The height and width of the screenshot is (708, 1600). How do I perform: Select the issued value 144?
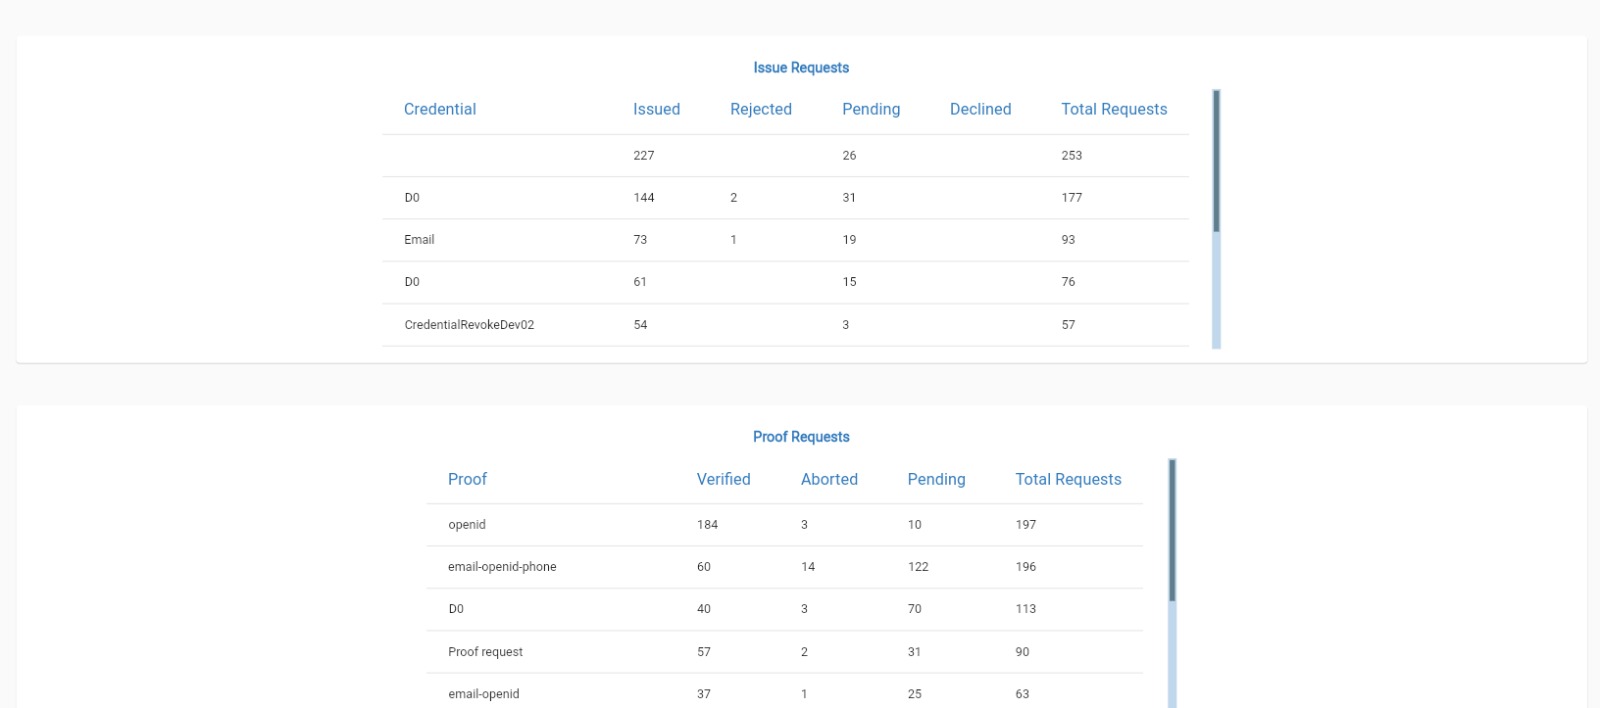point(644,197)
